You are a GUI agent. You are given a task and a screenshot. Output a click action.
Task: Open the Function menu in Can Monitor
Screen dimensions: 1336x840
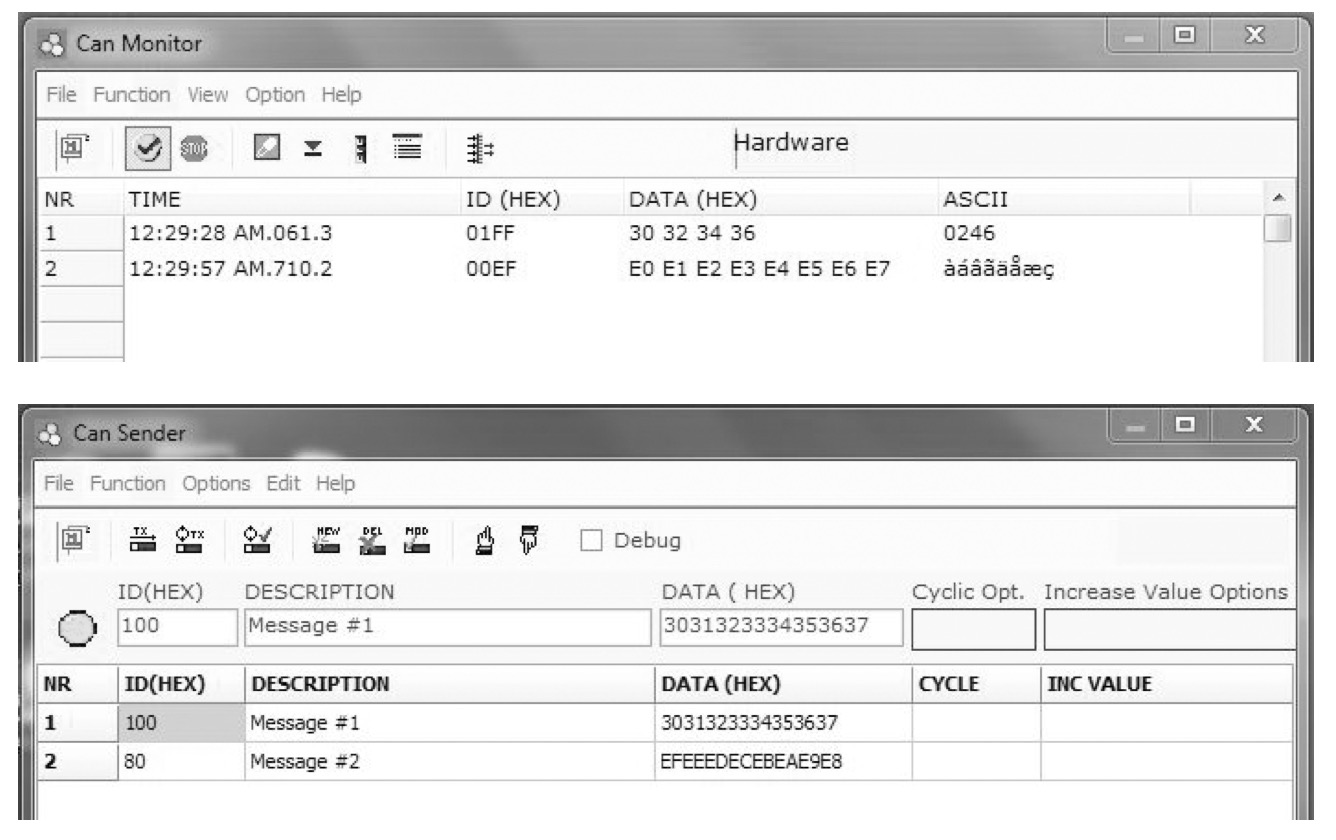click(x=132, y=96)
